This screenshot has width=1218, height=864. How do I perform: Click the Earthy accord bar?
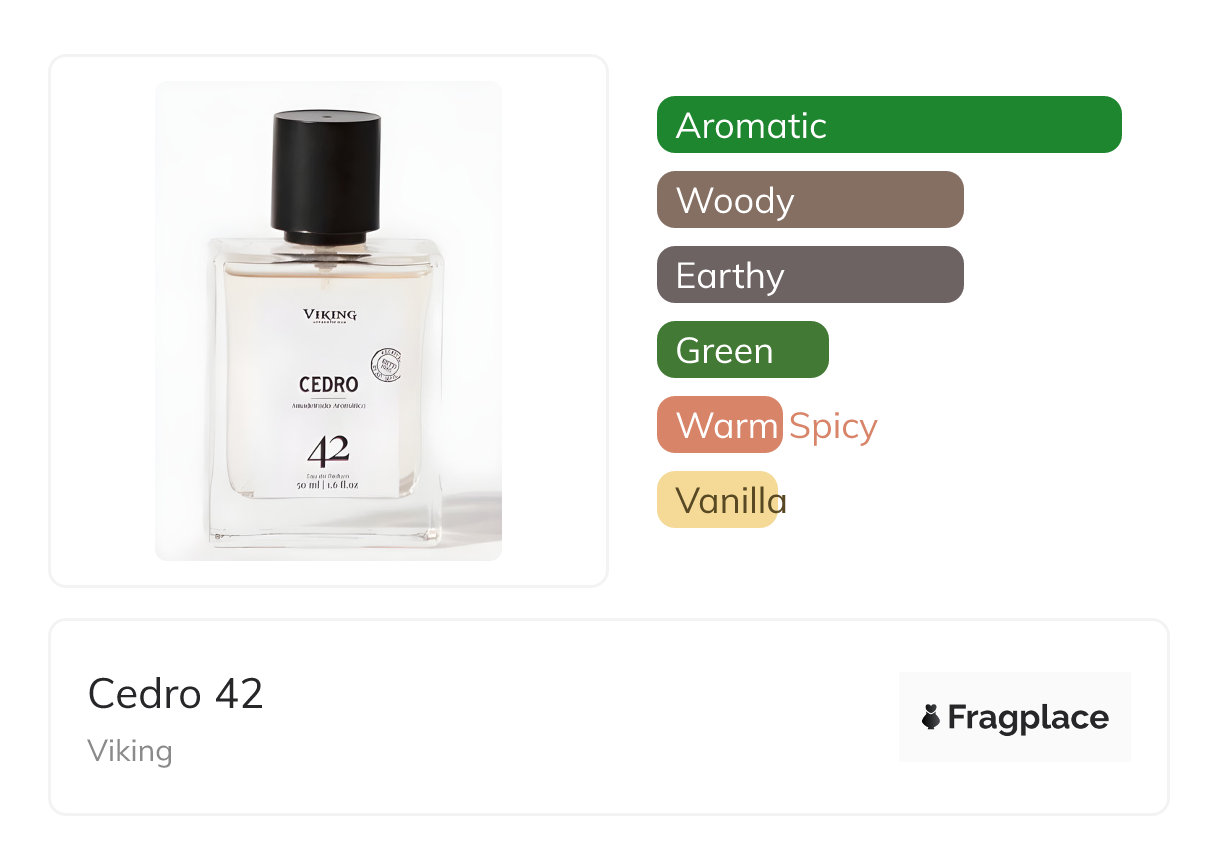tap(810, 275)
